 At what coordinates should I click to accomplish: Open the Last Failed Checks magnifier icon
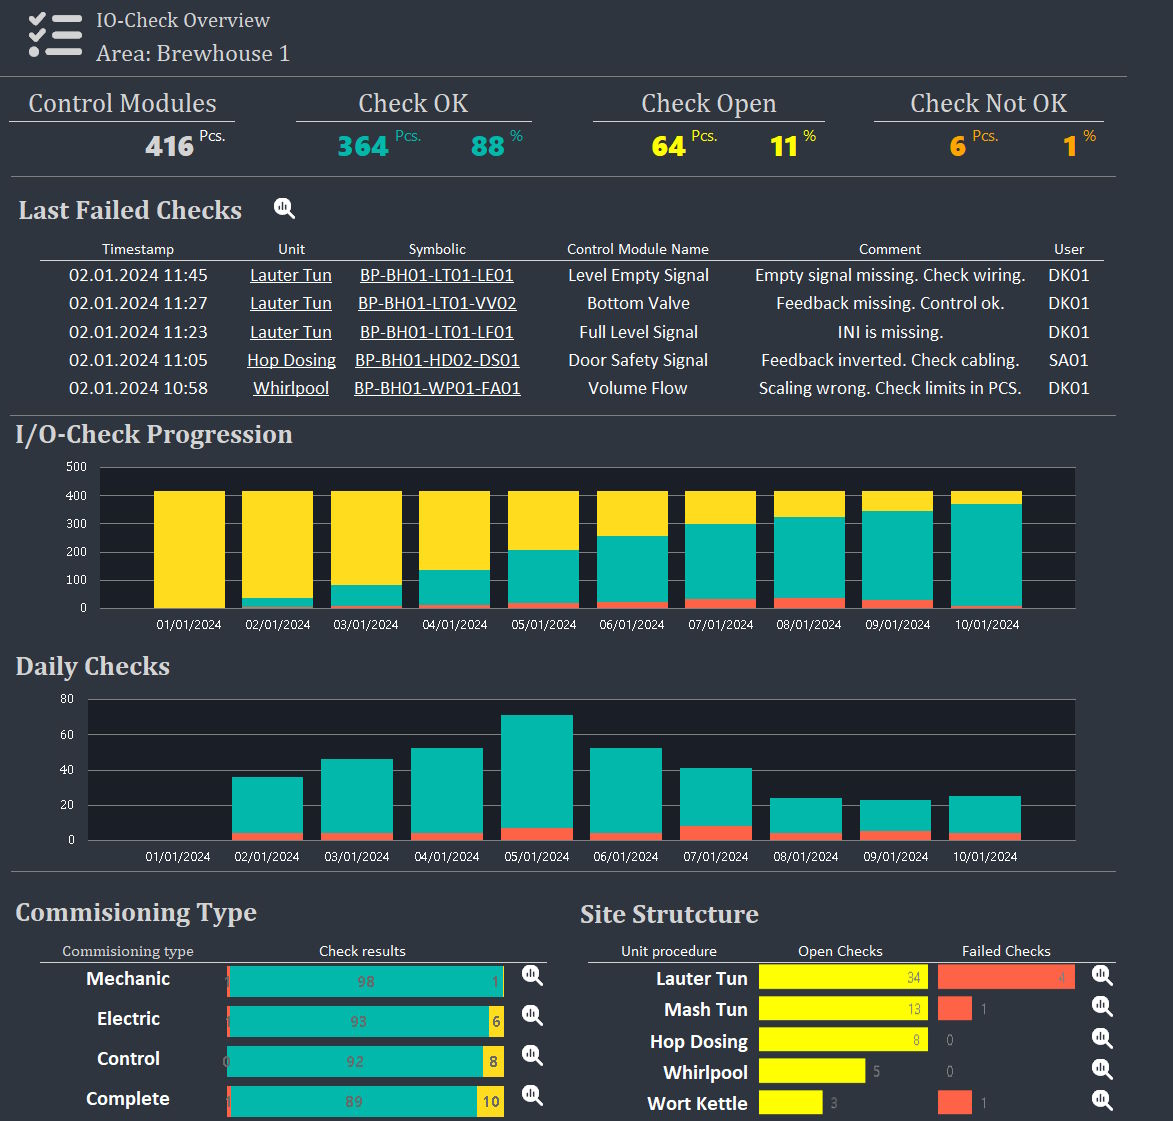click(284, 208)
